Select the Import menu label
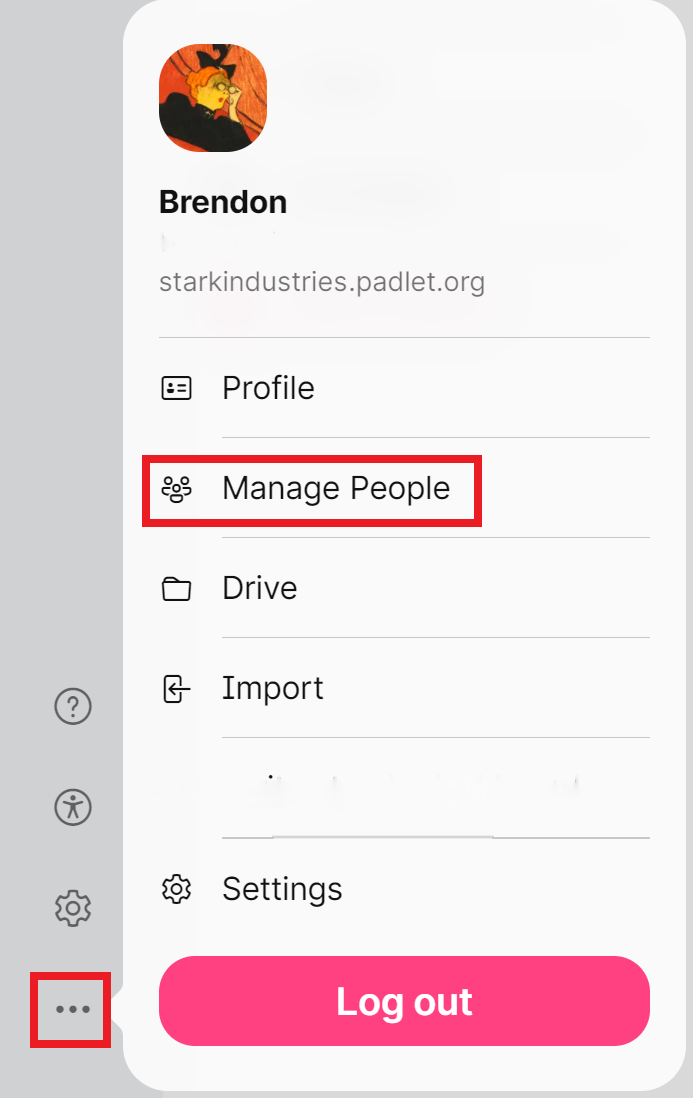This screenshot has height=1098, width=693. point(272,688)
